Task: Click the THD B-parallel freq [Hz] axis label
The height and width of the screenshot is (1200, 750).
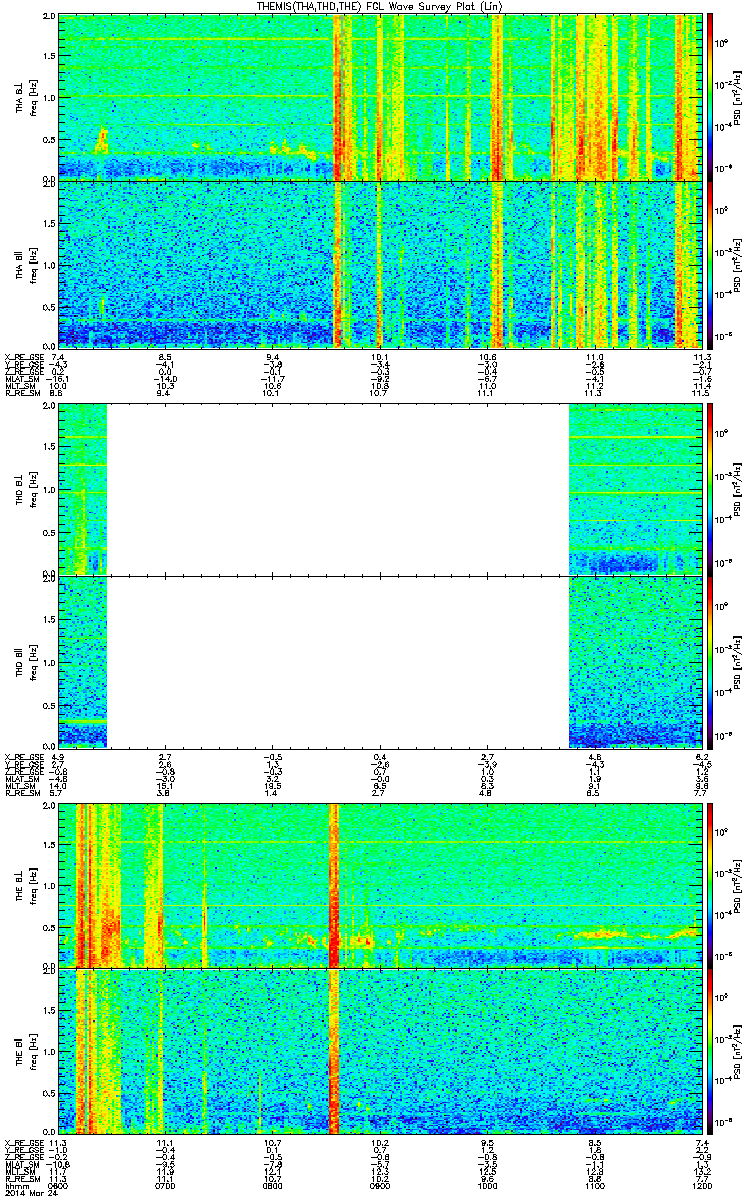Action: [x=32, y=661]
